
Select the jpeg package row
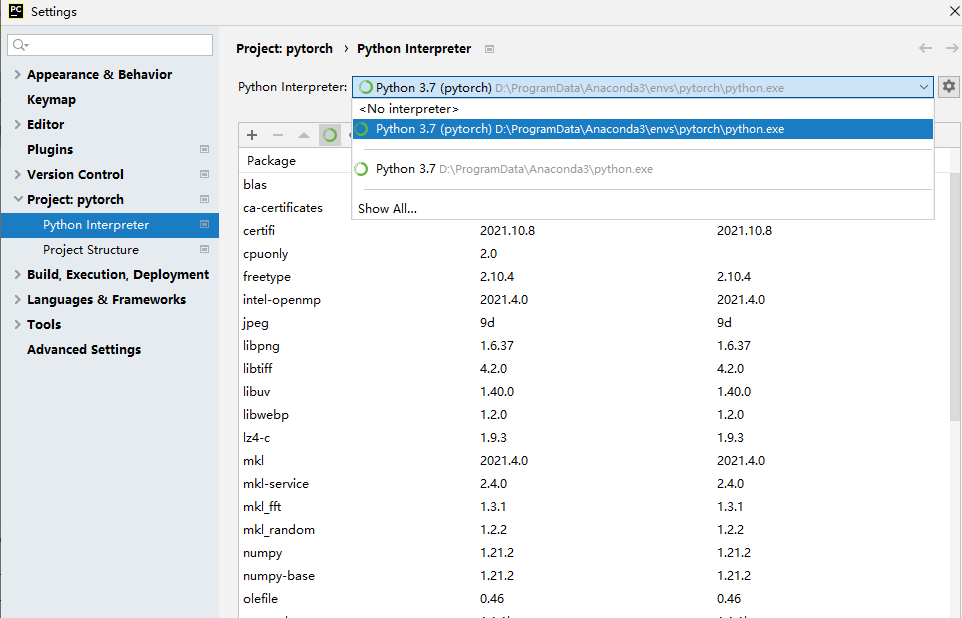(x=594, y=323)
